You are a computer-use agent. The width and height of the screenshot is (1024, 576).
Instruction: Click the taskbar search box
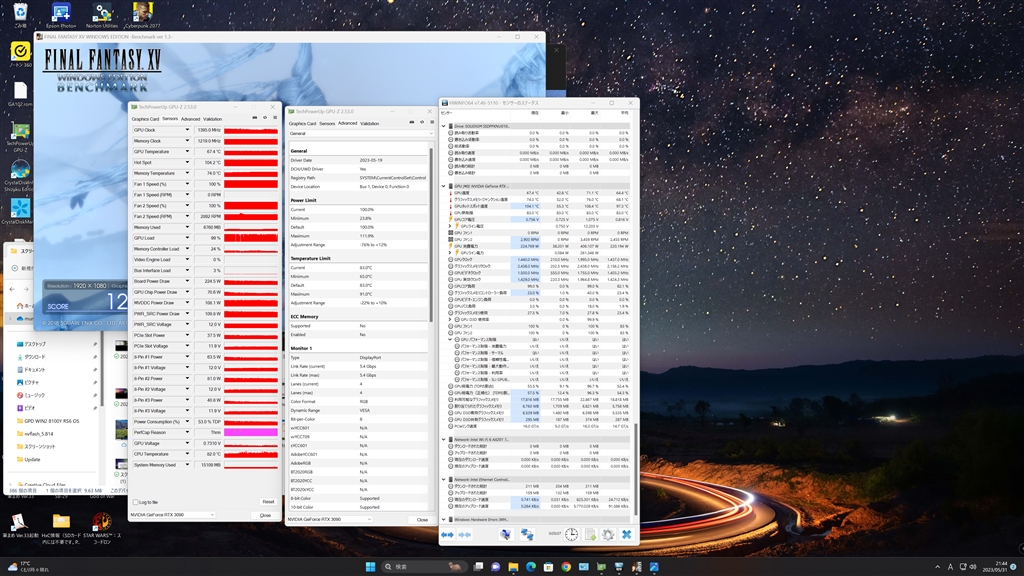[410, 566]
